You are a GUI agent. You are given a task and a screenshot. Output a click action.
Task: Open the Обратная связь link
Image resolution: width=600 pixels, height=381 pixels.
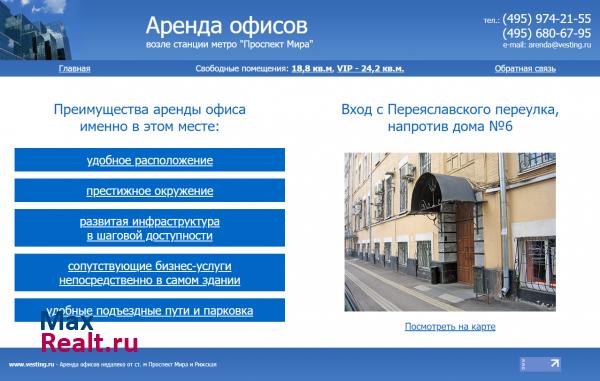(525, 68)
